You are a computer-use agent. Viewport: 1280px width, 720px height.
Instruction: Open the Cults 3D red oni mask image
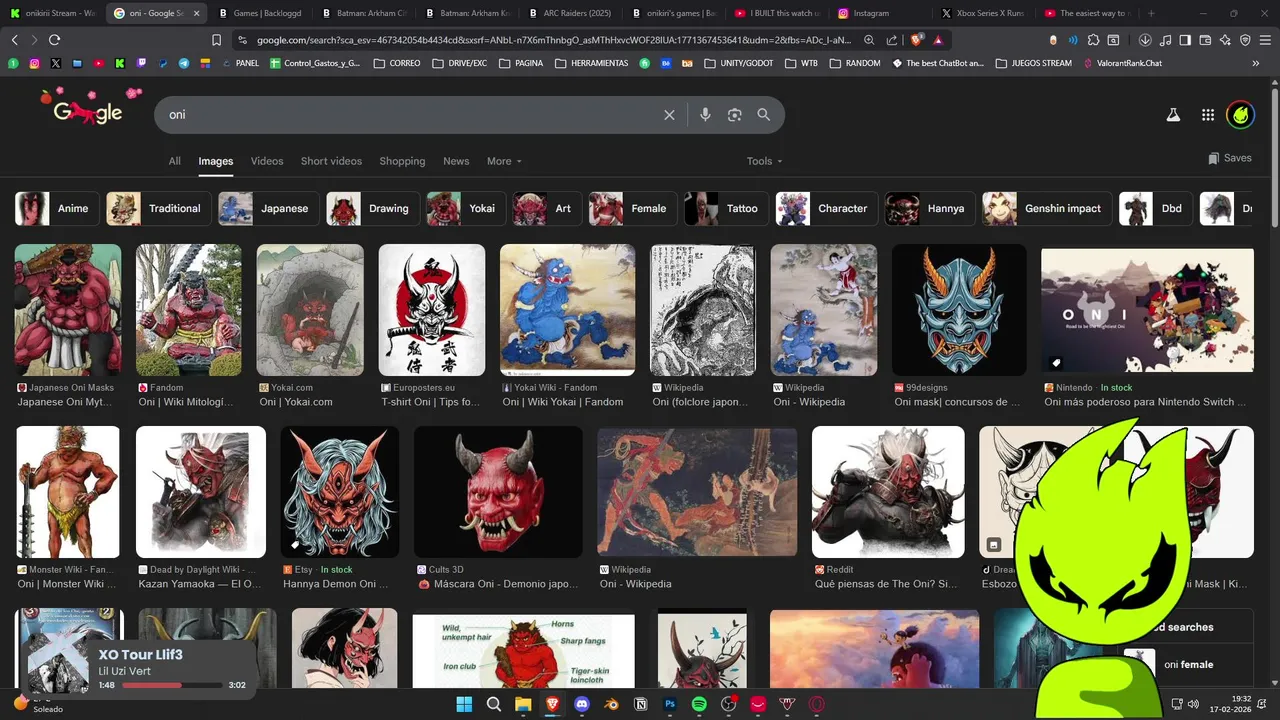point(498,492)
